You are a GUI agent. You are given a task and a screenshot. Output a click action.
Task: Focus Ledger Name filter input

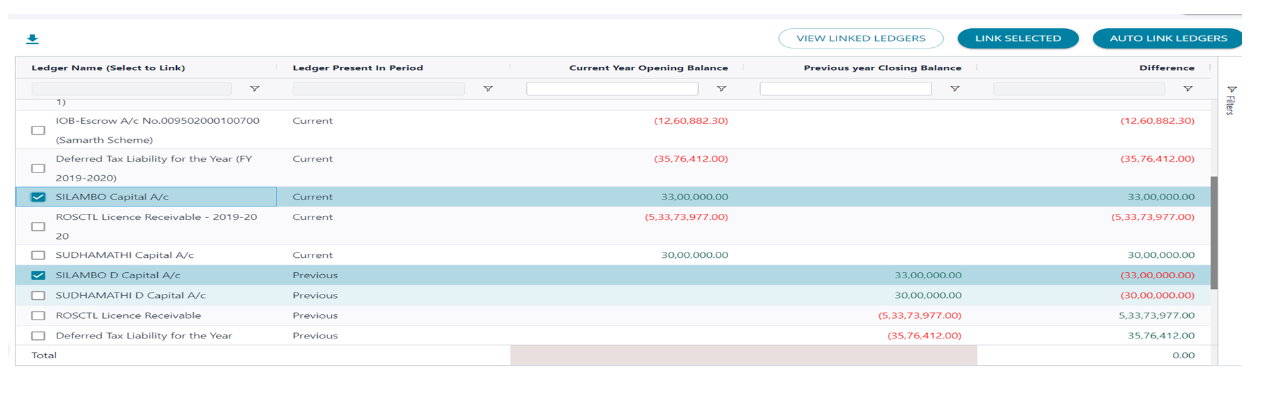pyautogui.click(x=131, y=89)
